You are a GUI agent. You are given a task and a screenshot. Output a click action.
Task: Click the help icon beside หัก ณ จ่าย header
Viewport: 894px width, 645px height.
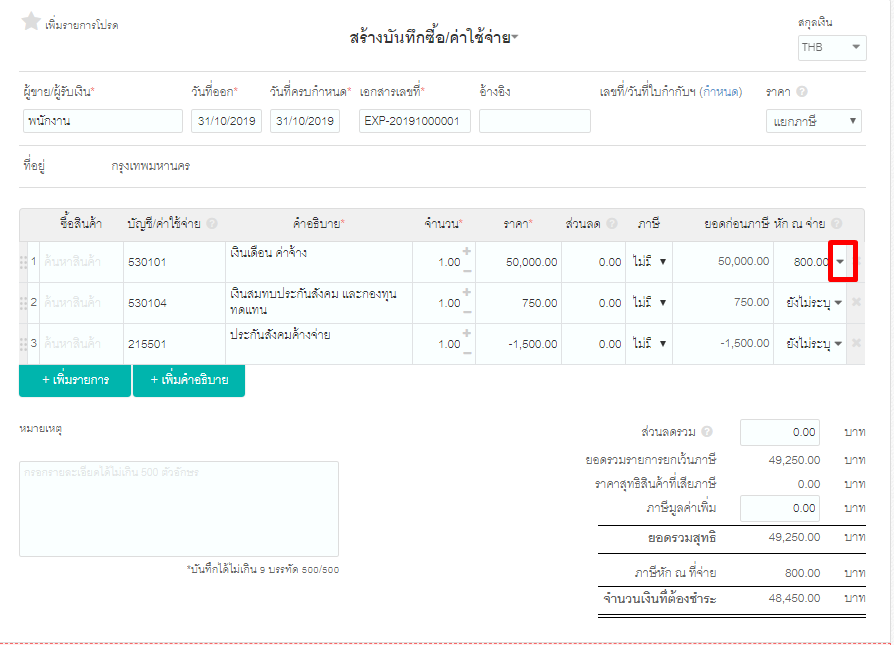[836, 223]
